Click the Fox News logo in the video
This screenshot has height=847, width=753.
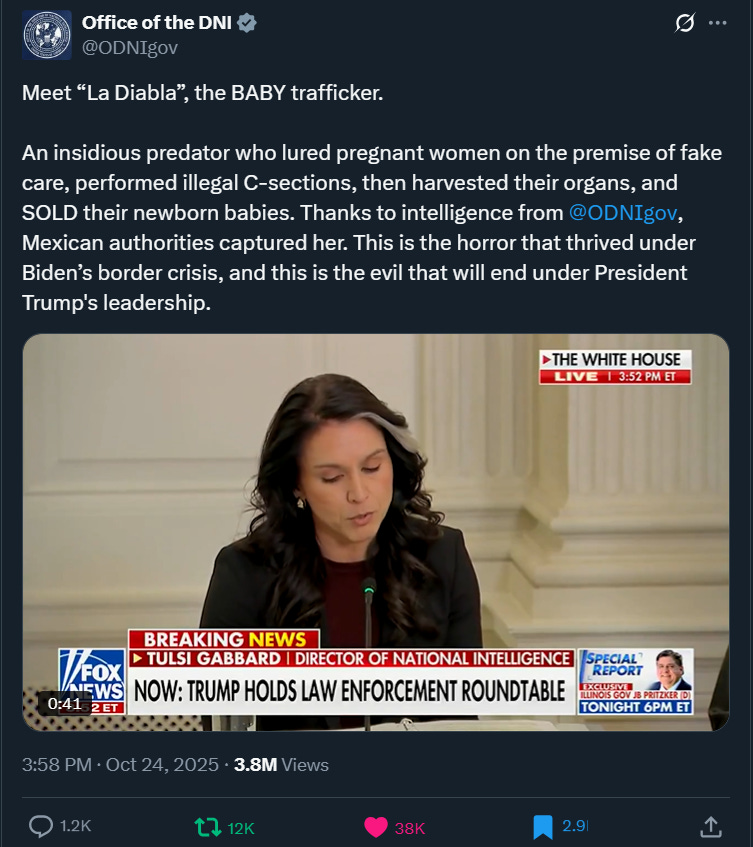tap(92, 682)
